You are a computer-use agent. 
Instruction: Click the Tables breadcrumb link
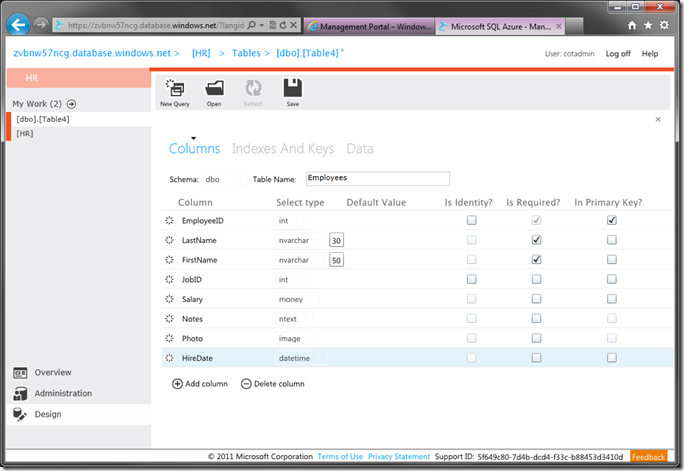click(246, 53)
